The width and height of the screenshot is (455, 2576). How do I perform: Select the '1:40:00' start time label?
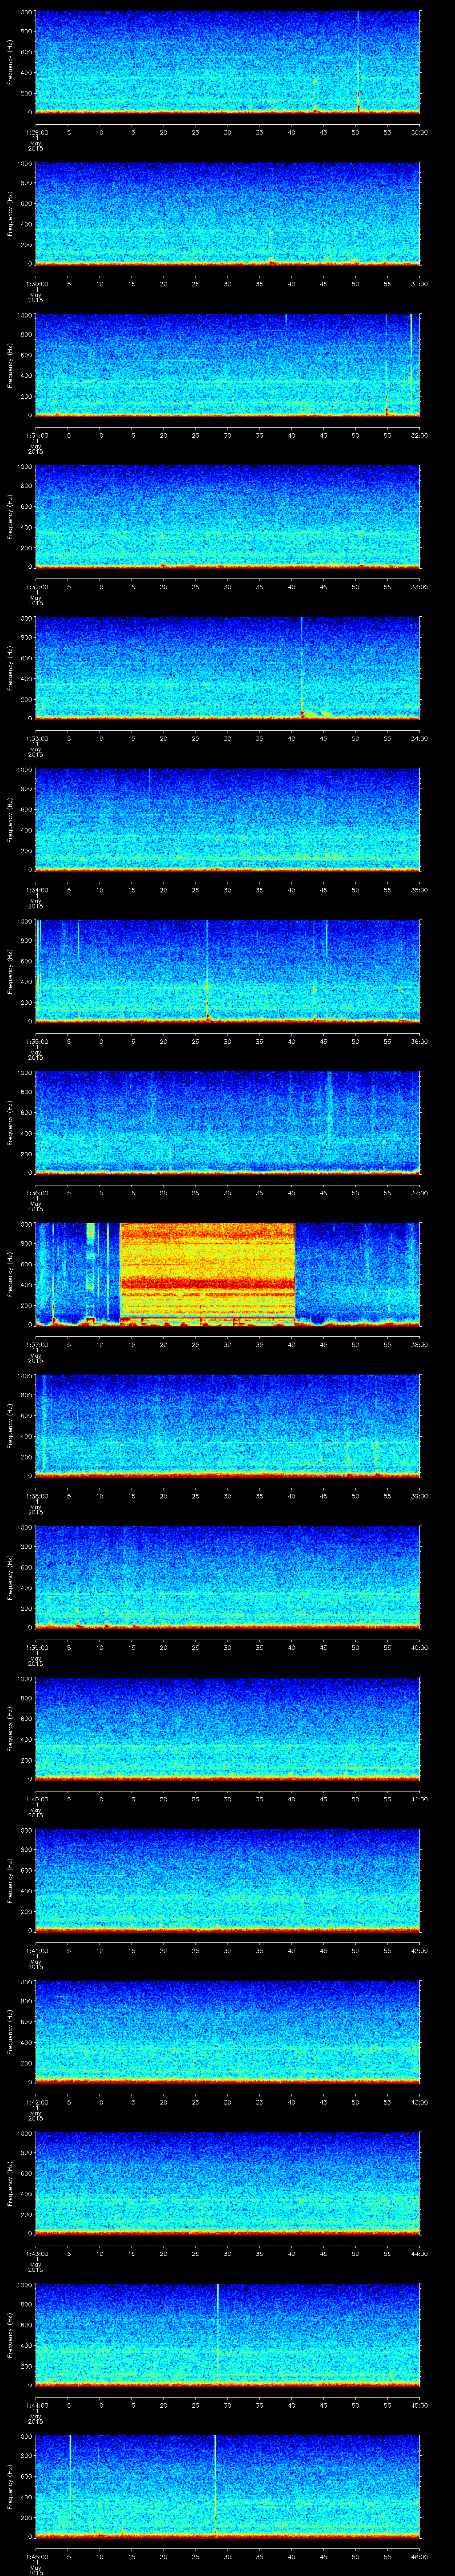tap(36, 1799)
